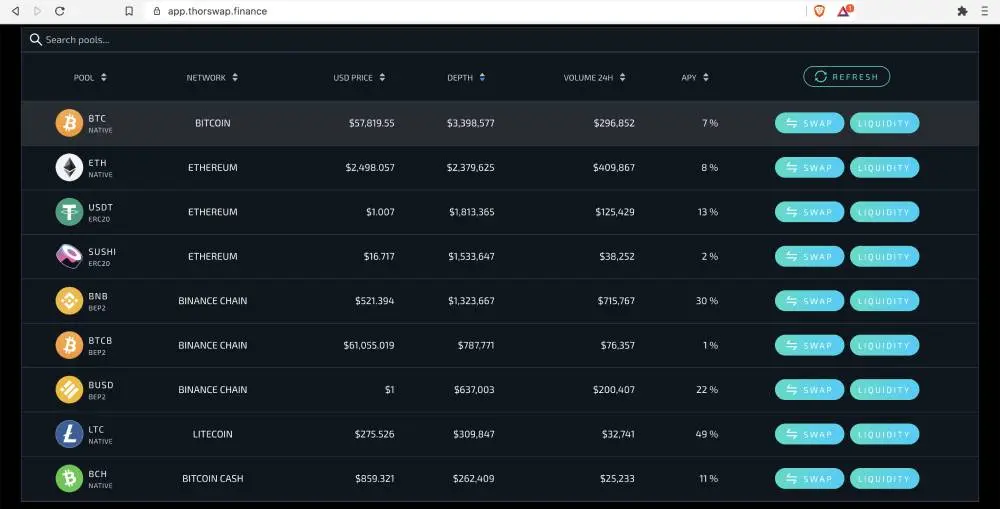Click the search magnifier icon
Viewport: 1000px width, 509px height.
36,40
